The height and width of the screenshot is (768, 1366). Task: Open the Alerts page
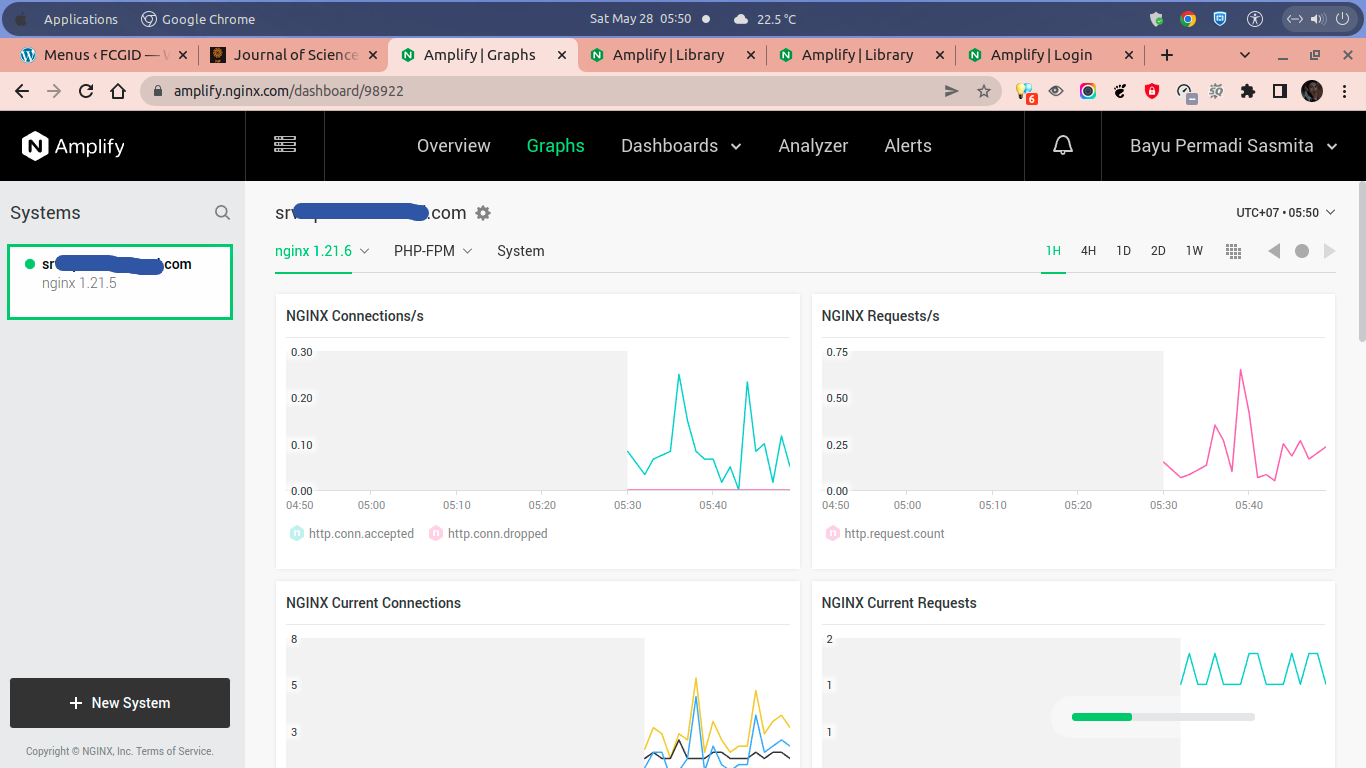(x=908, y=146)
